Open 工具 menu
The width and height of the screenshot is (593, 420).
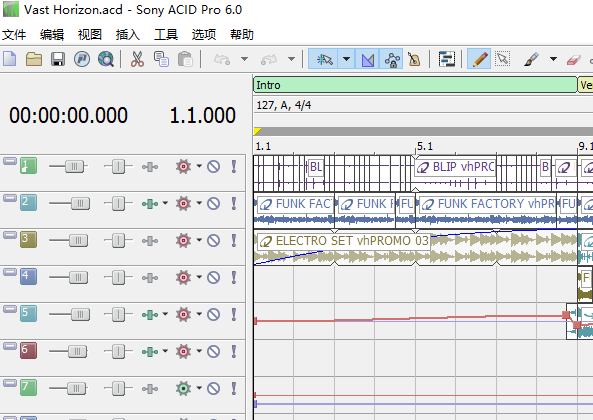[166, 35]
